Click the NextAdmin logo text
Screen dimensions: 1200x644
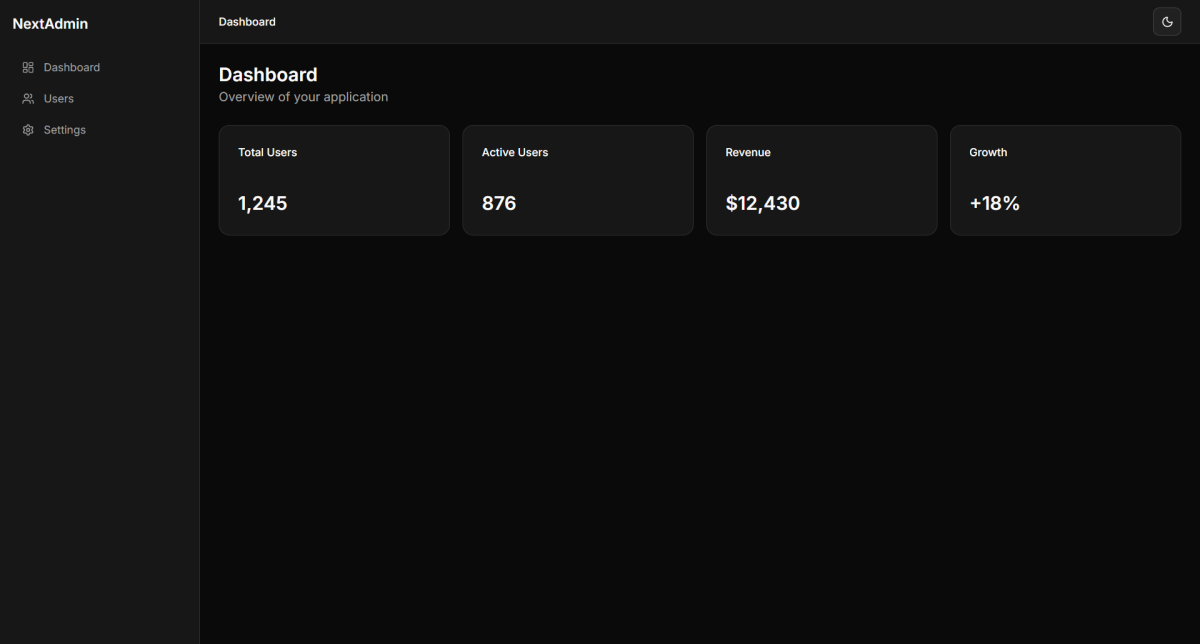coord(50,24)
